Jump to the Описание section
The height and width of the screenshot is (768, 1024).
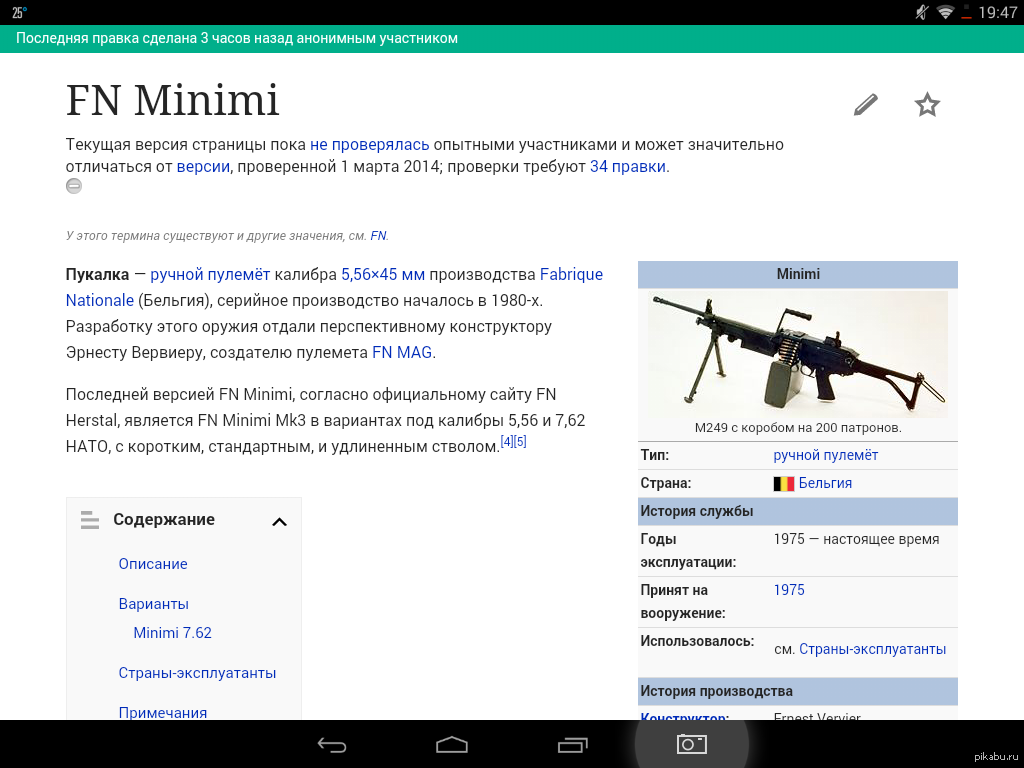pos(153,564)
